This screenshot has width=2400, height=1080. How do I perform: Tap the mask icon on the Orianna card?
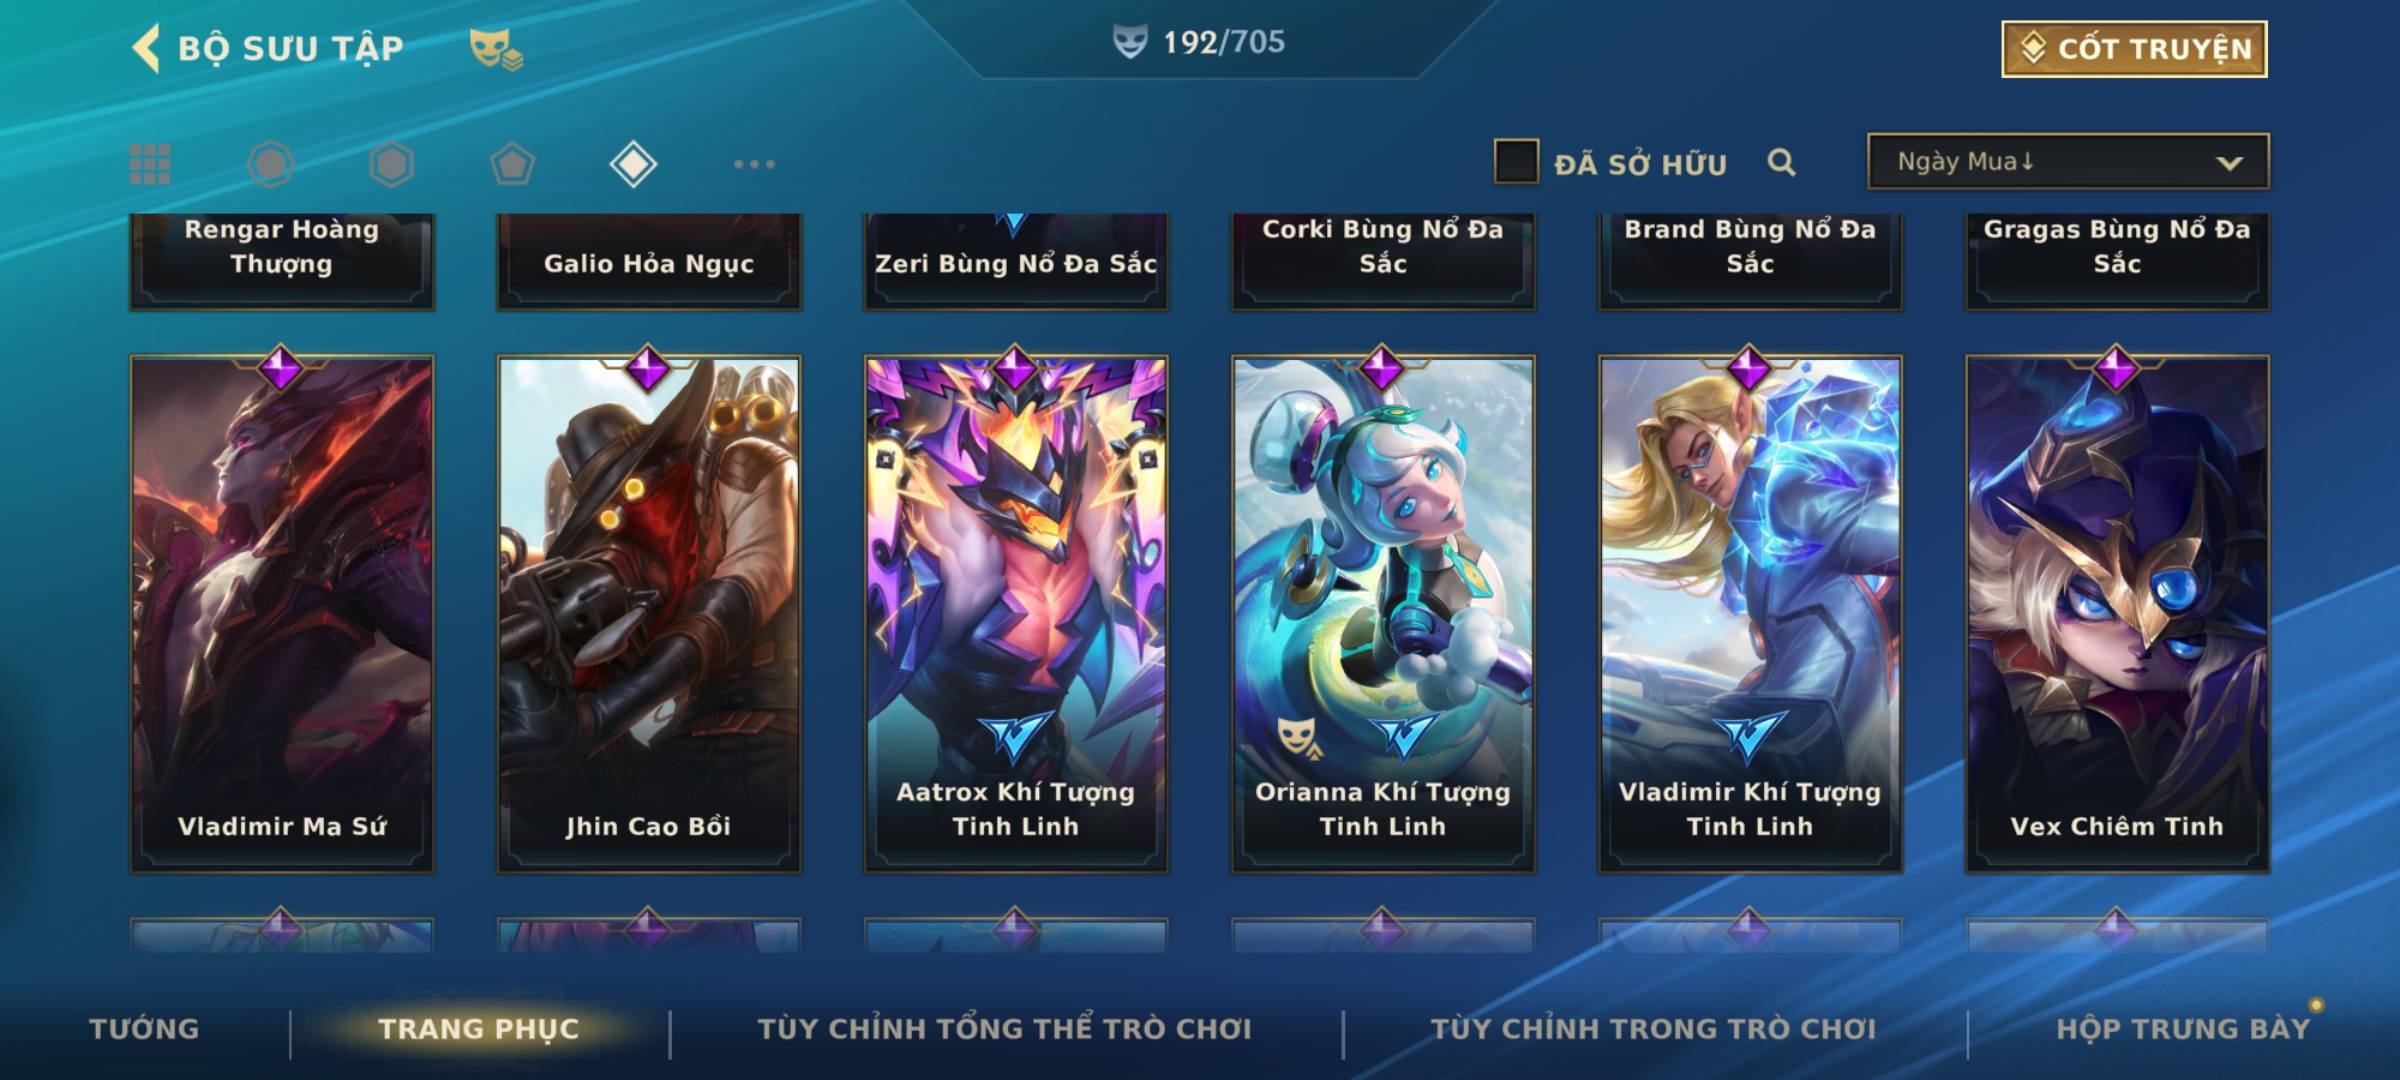pos(1297,738)
